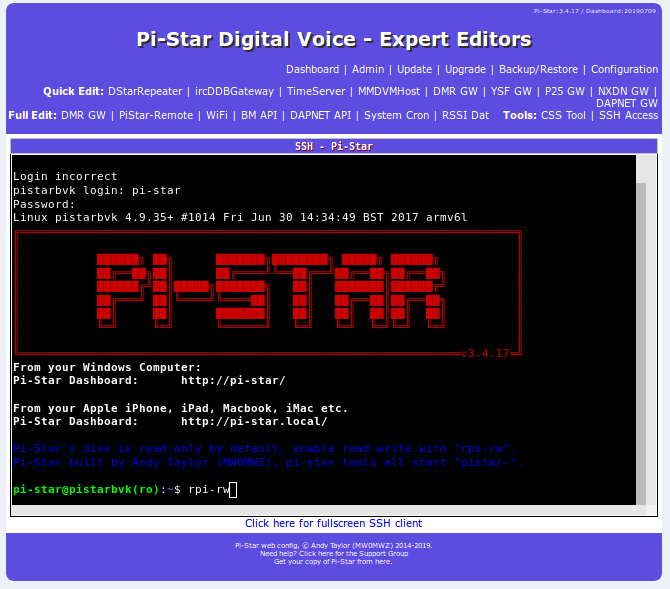Open Full Edit BM API
Screen dimensions: 670x589
[259, 115]
